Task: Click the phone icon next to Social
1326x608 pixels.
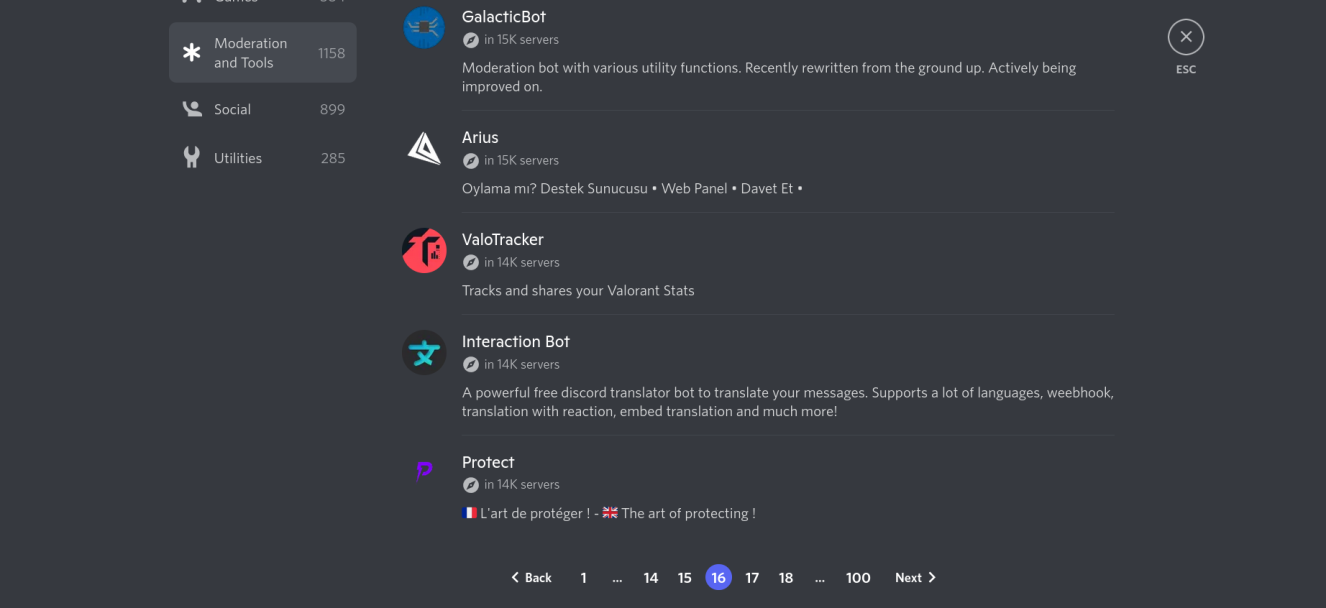Action: [x=192, y=109]
